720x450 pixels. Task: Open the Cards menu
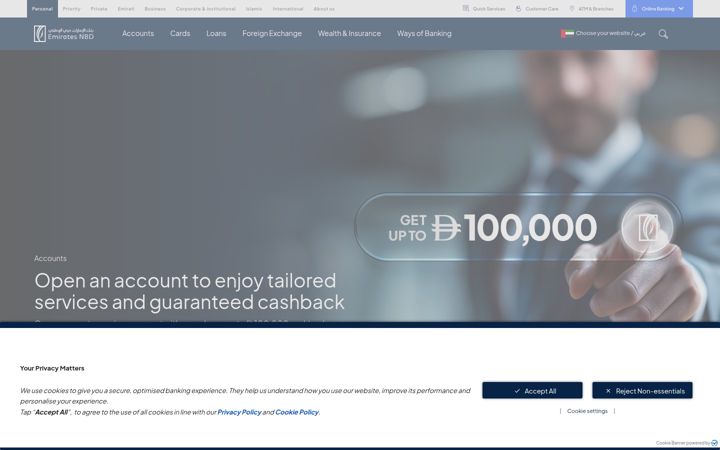(x=180, y=34)
